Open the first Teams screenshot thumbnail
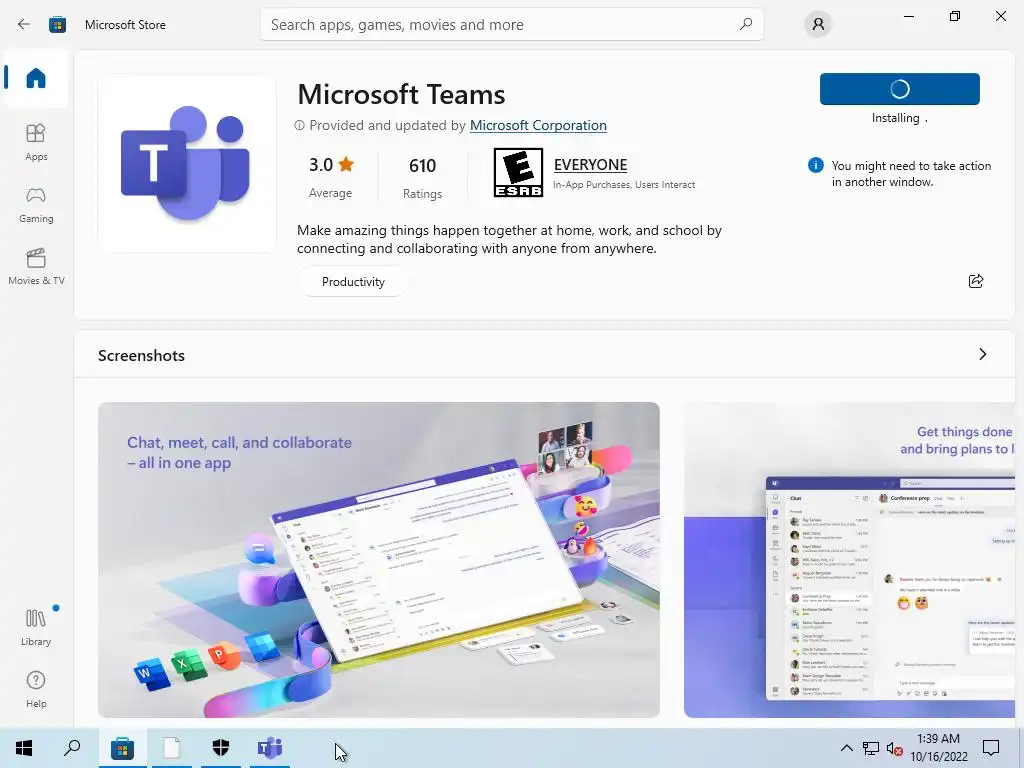1024x768 pixels. pos(379,560)
